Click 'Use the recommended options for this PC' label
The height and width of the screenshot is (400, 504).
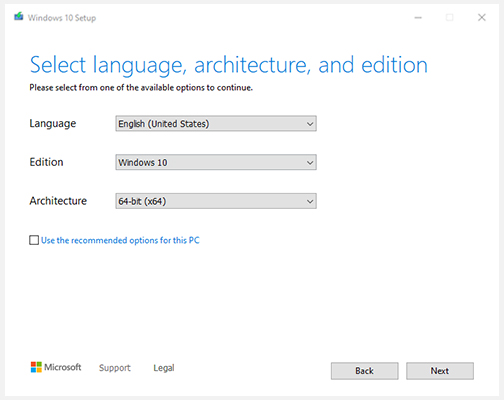pyautogui.click(x=120, y=240)
